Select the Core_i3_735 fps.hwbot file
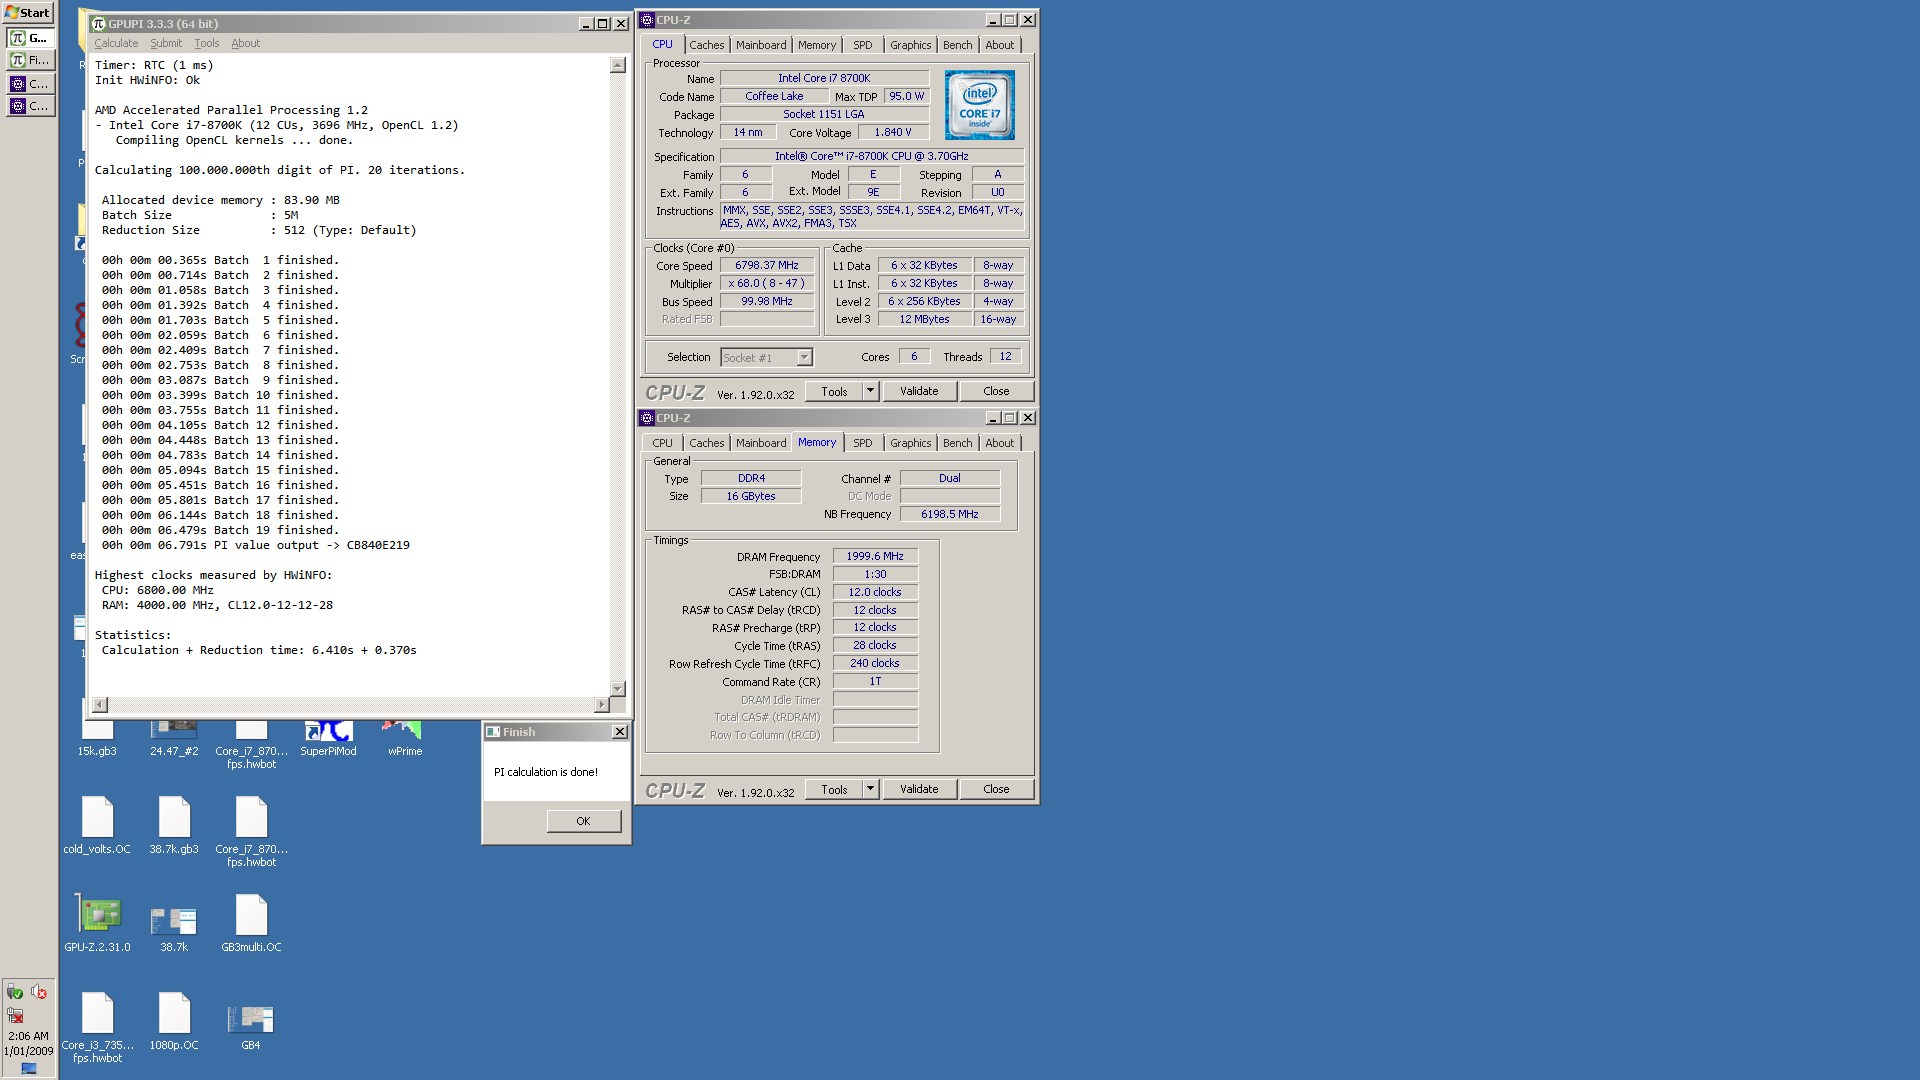This screenshot has height=1080, width=1920. click(97, 1025)
